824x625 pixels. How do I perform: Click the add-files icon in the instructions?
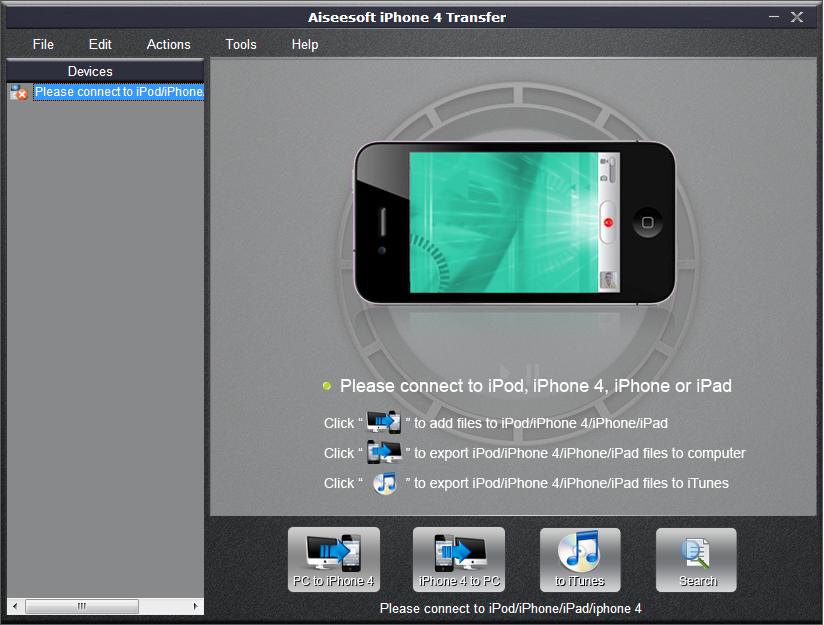click(x=384, y=422)
